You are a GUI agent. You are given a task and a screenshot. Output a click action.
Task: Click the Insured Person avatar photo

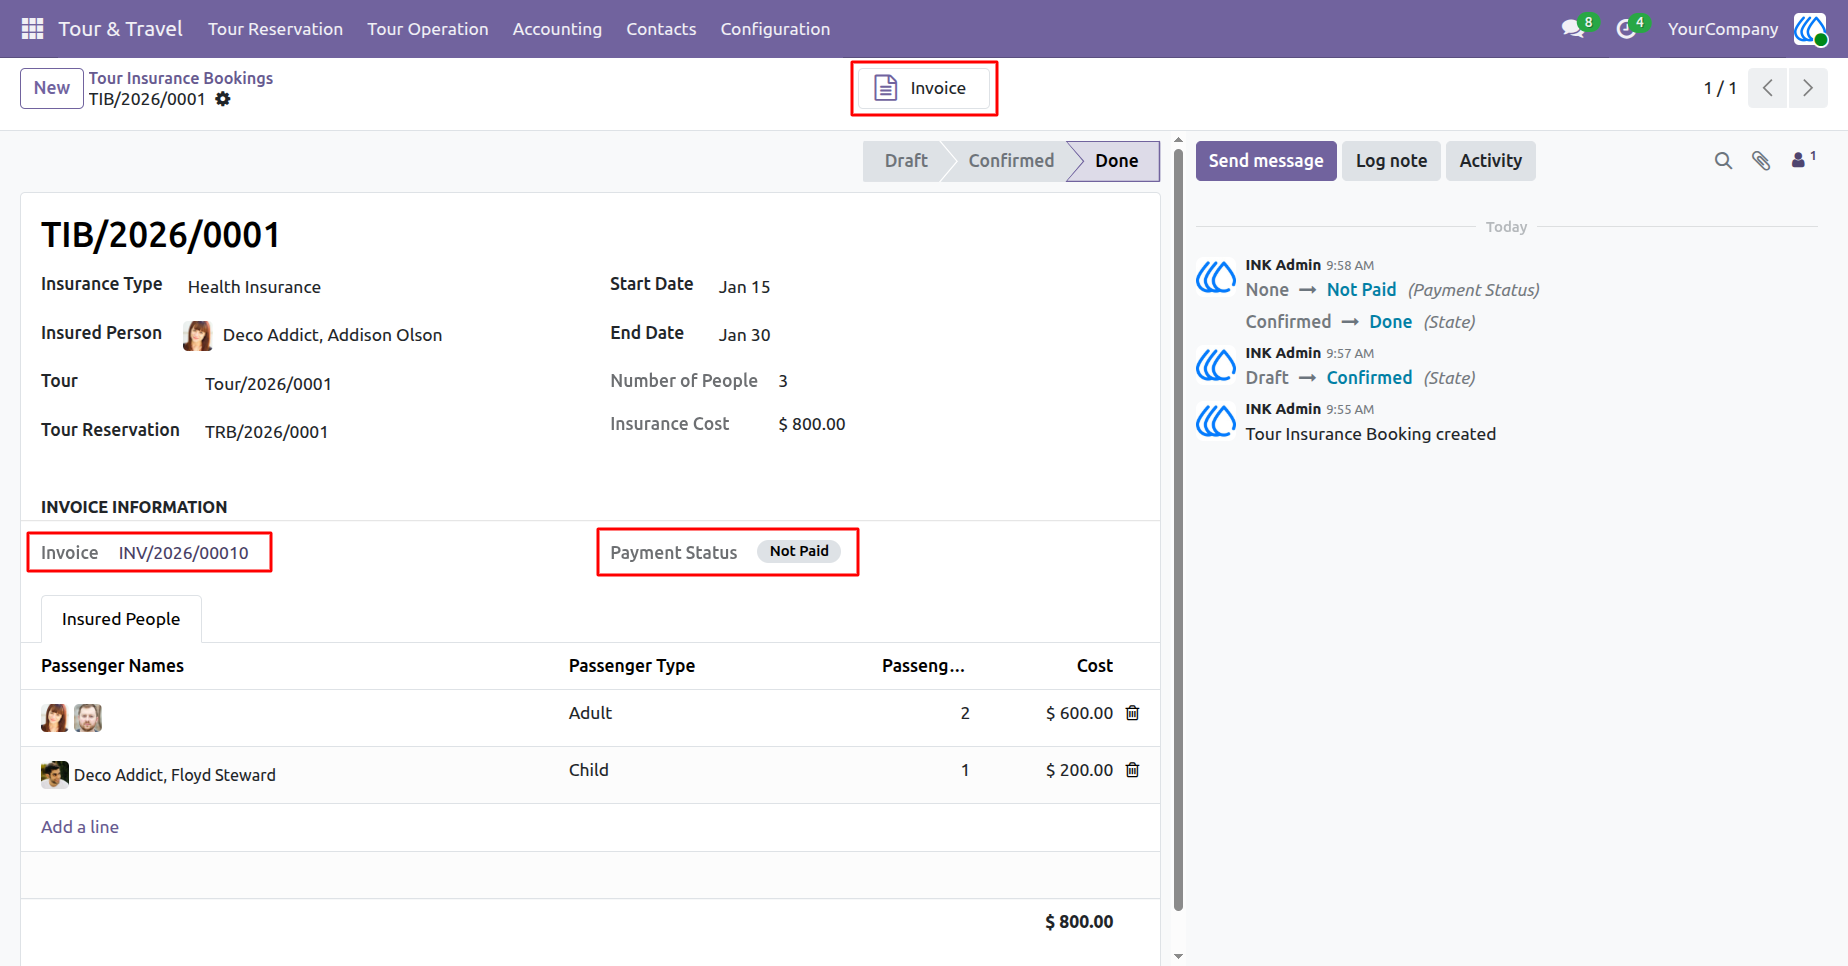coord(198,336)
